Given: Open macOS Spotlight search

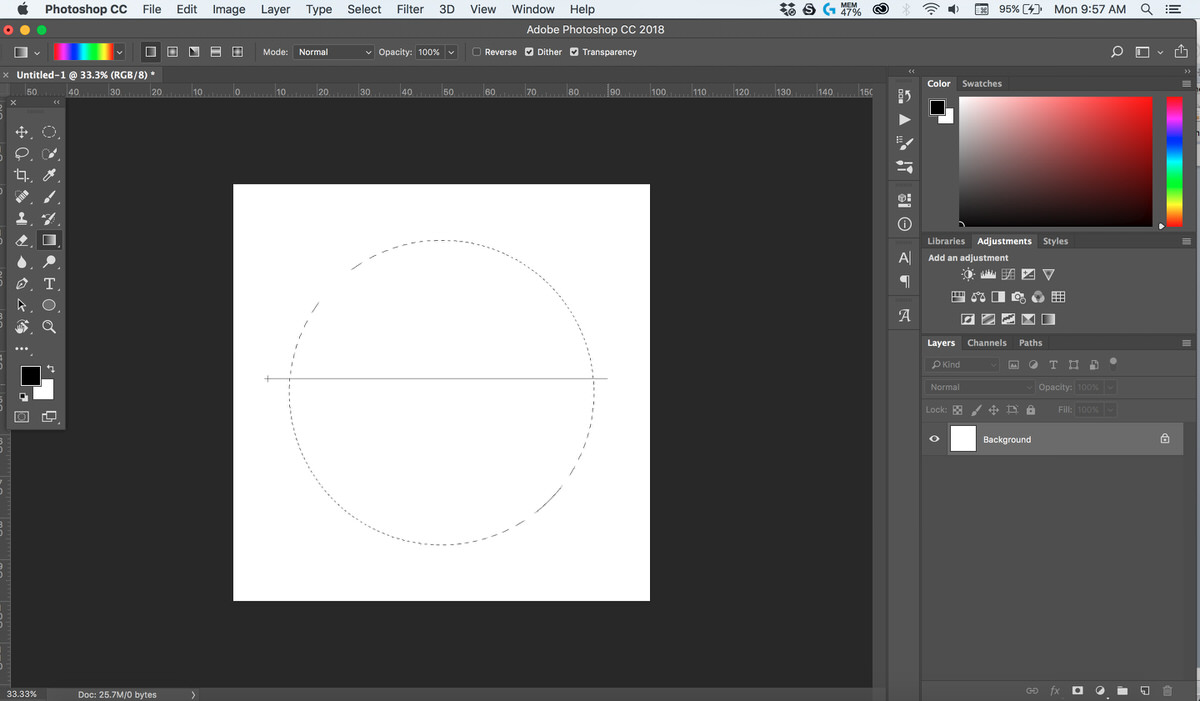Looking at the screenshot, I should (1146, 9).
